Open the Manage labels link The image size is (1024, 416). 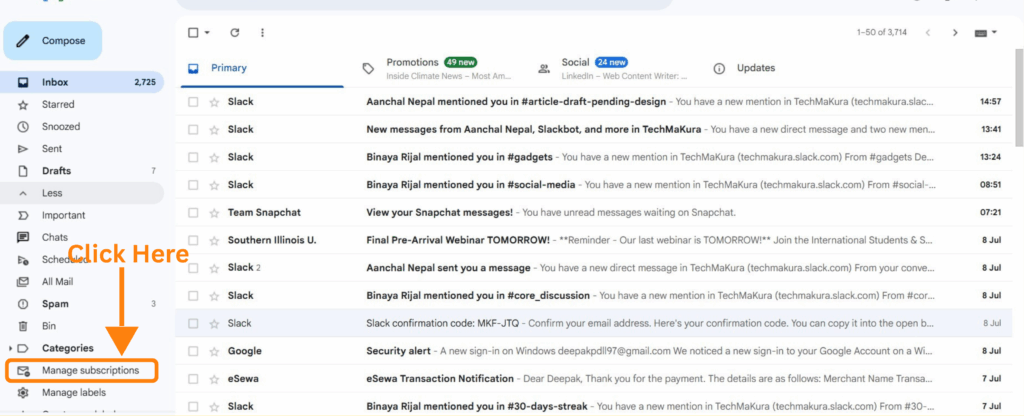coord(74,392)
